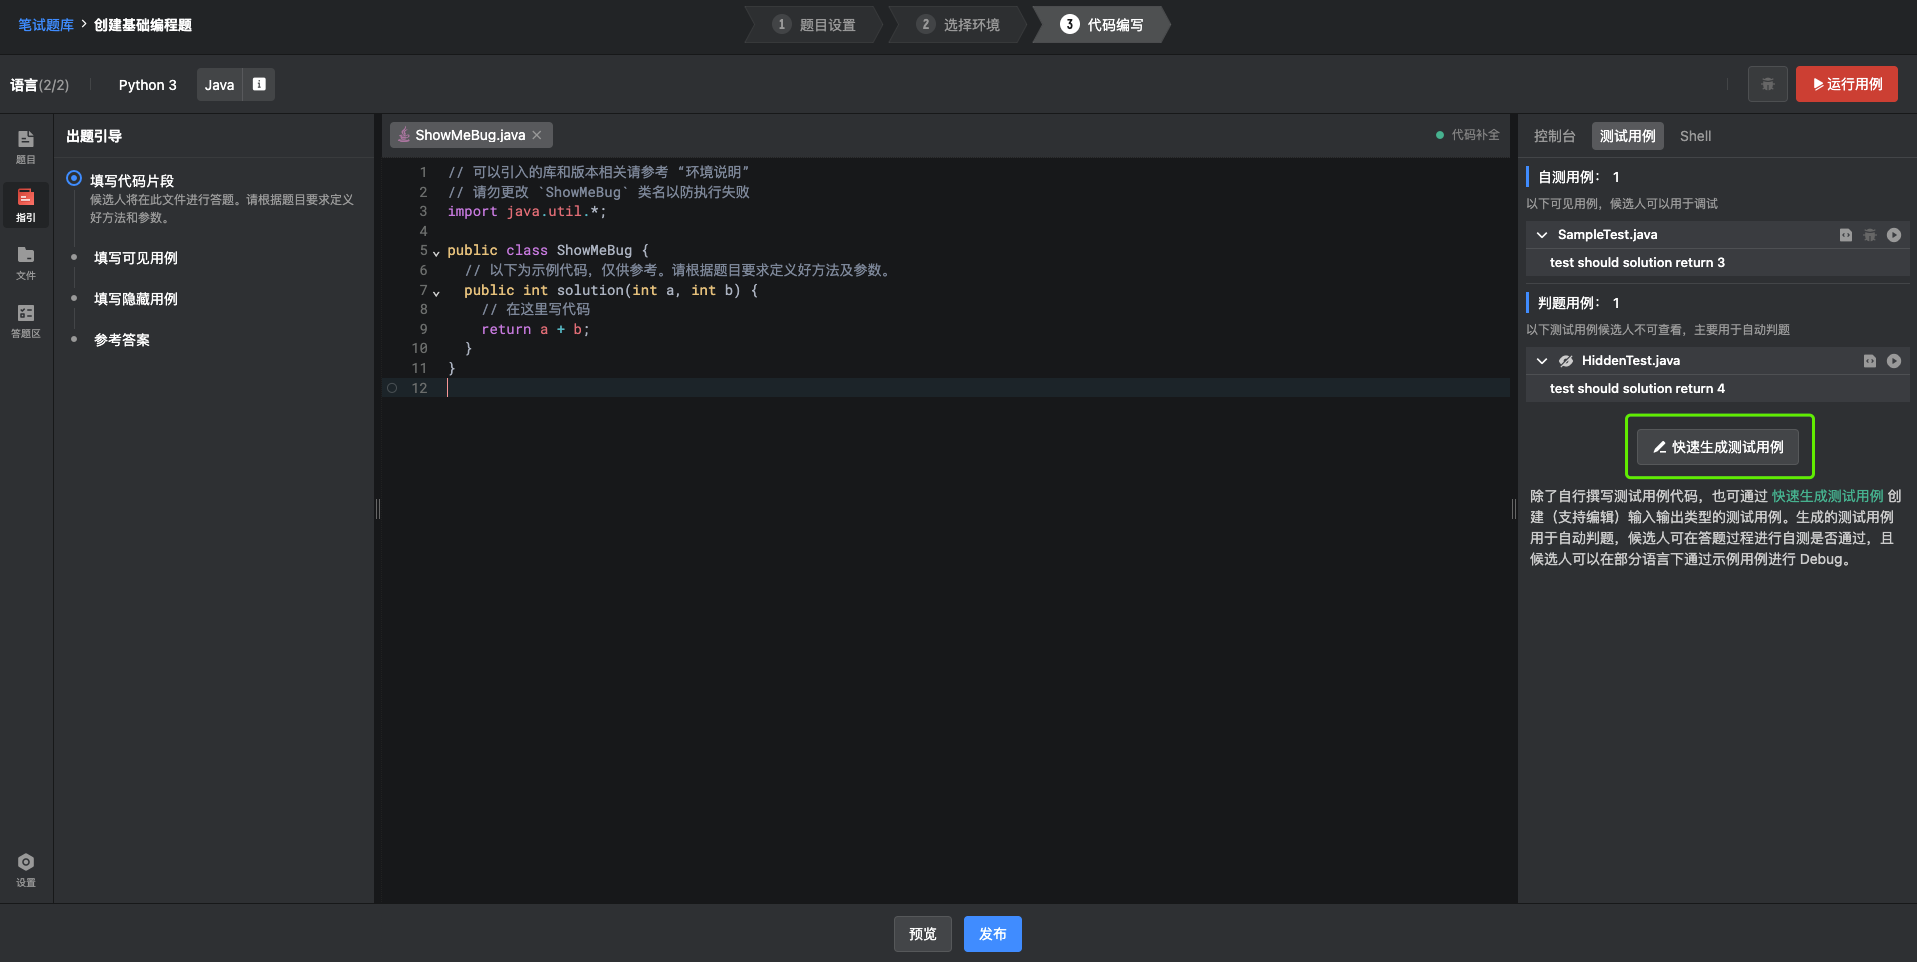Select the 填写隐藏用例 guide step
Viewport: 1917px width, 962px height.
click(136, 299)
